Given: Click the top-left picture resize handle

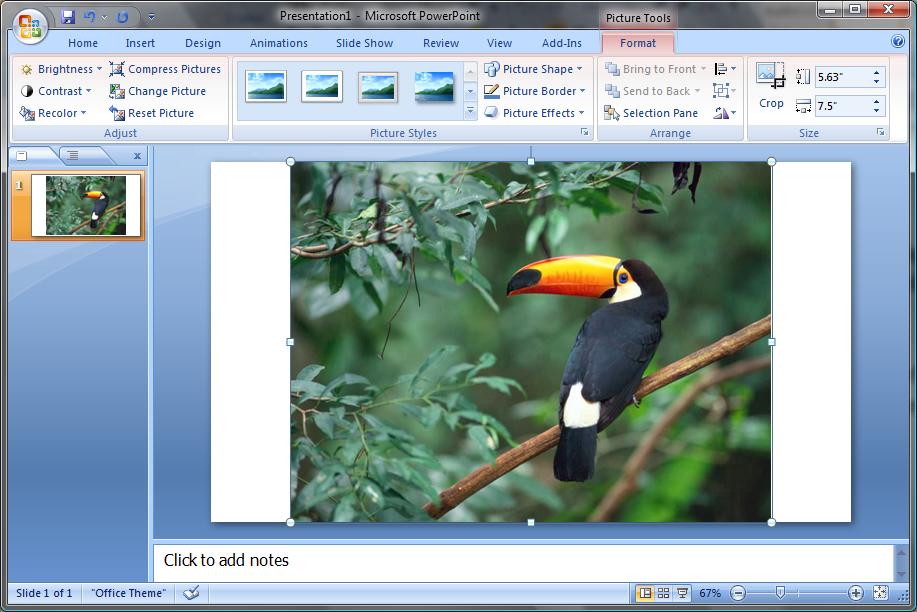Looking at the screenshot, I should 291,161.
